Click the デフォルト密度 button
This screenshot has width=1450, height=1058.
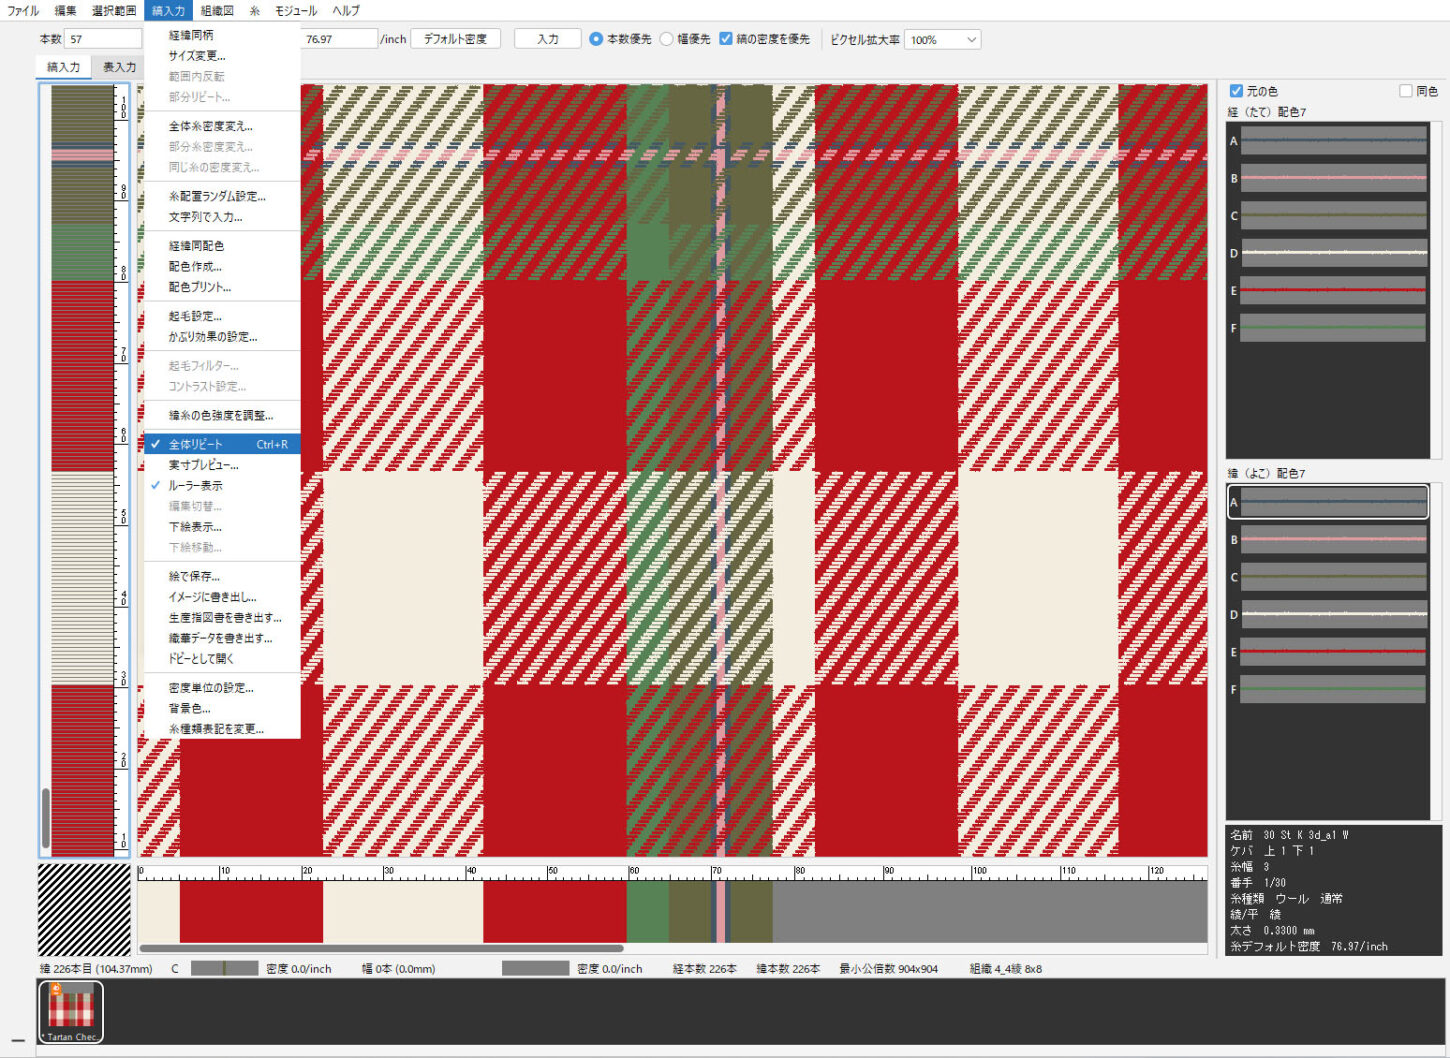455,40
